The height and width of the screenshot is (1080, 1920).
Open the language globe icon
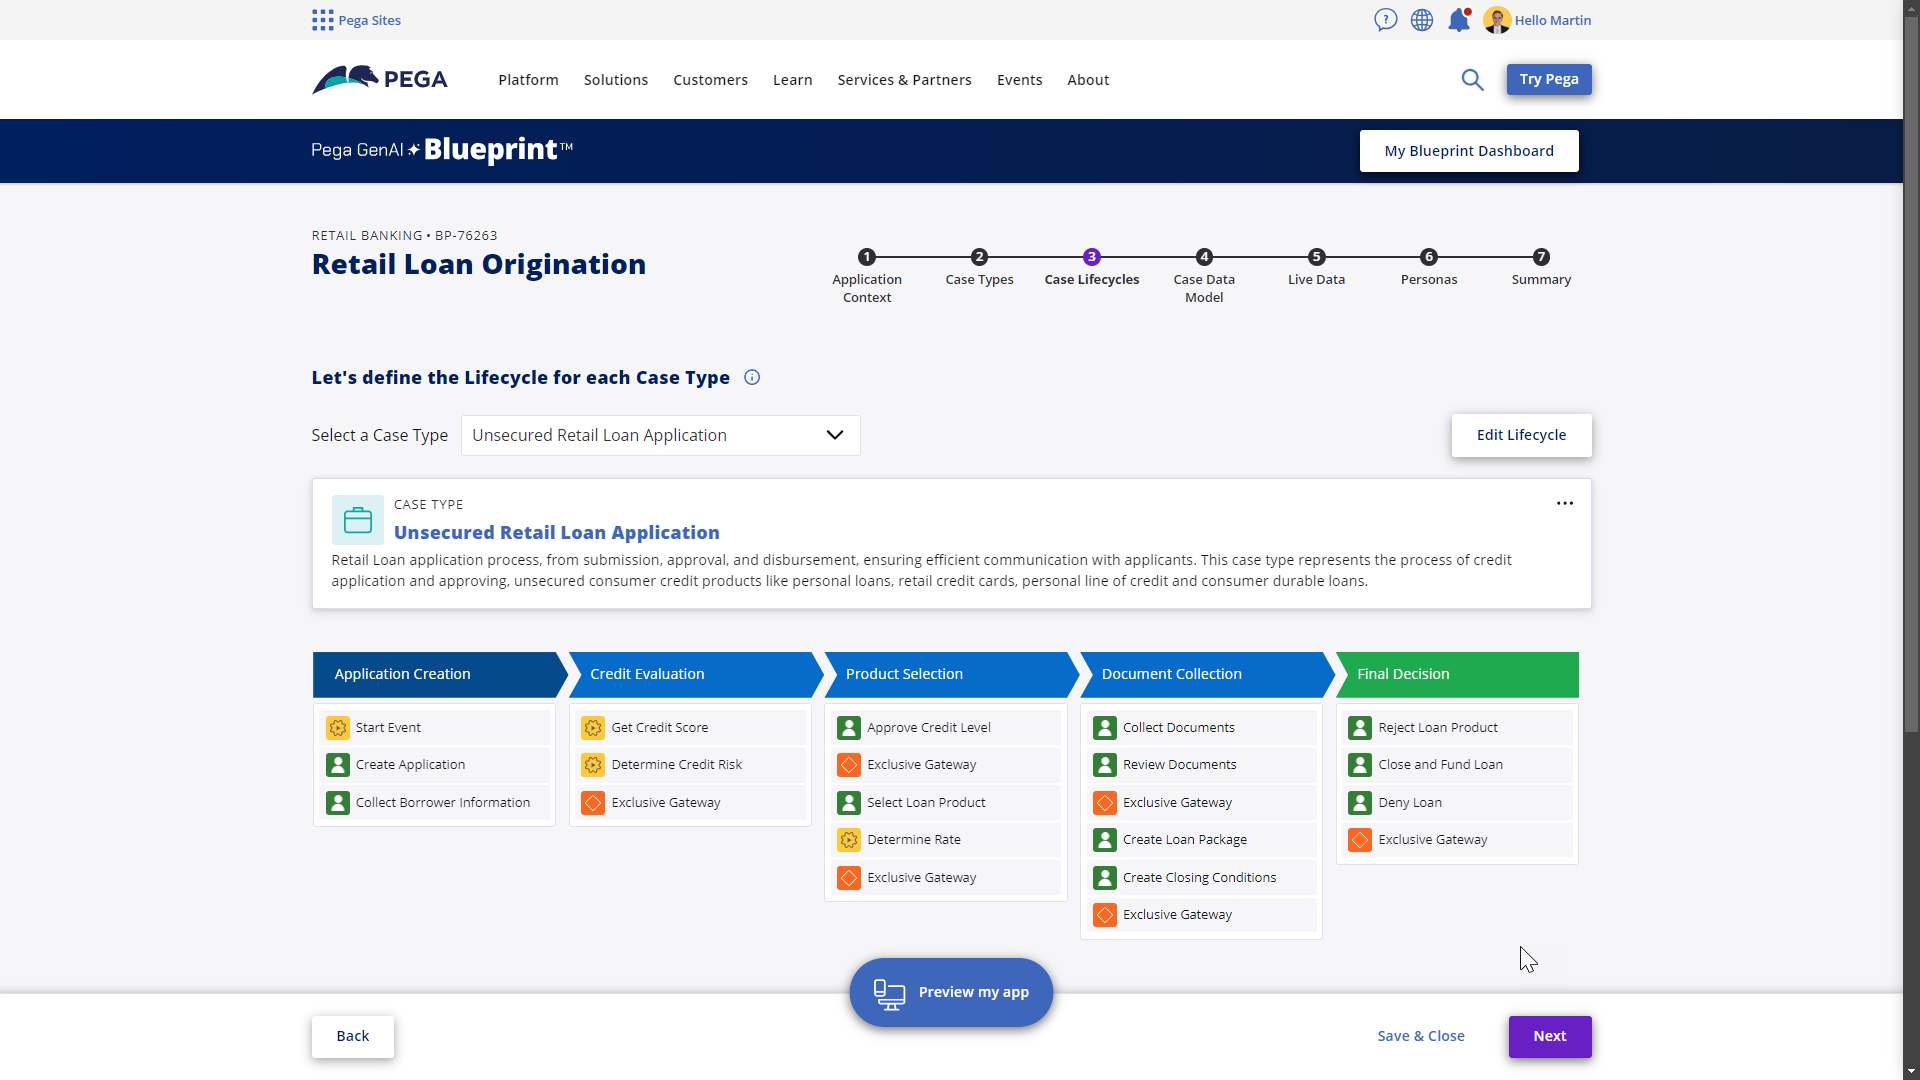point(1422,20)
